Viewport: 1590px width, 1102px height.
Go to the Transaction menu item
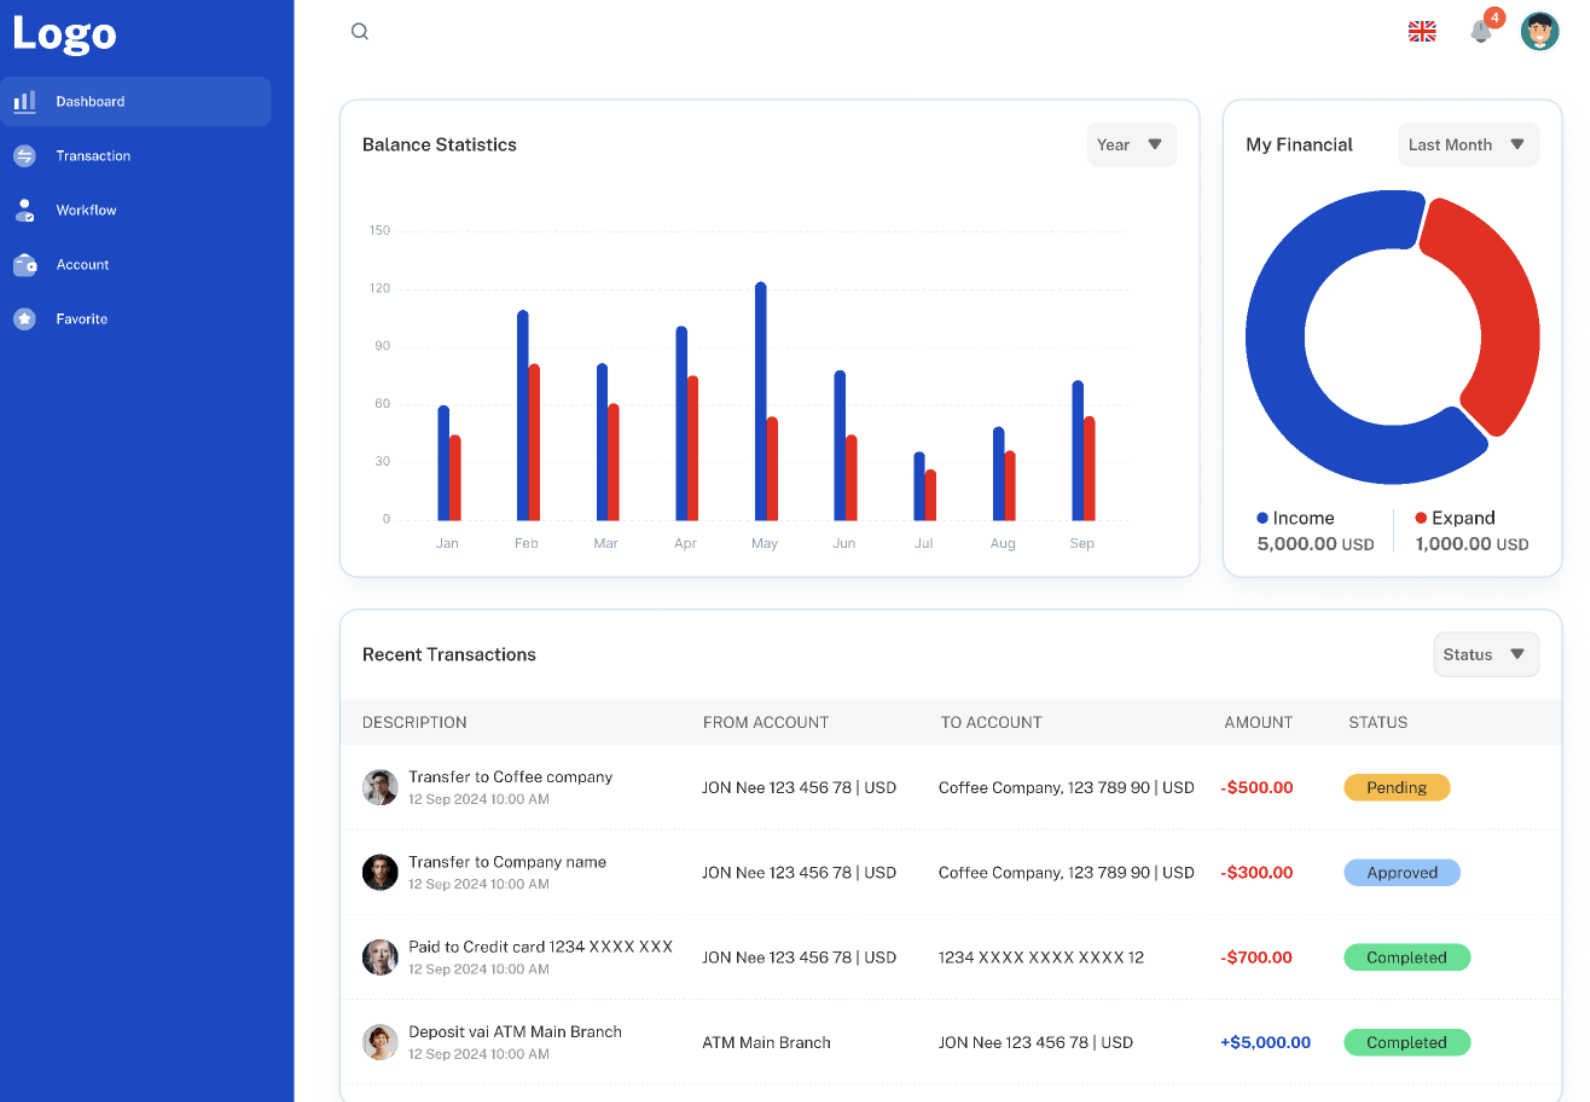(x=93, y=156)
